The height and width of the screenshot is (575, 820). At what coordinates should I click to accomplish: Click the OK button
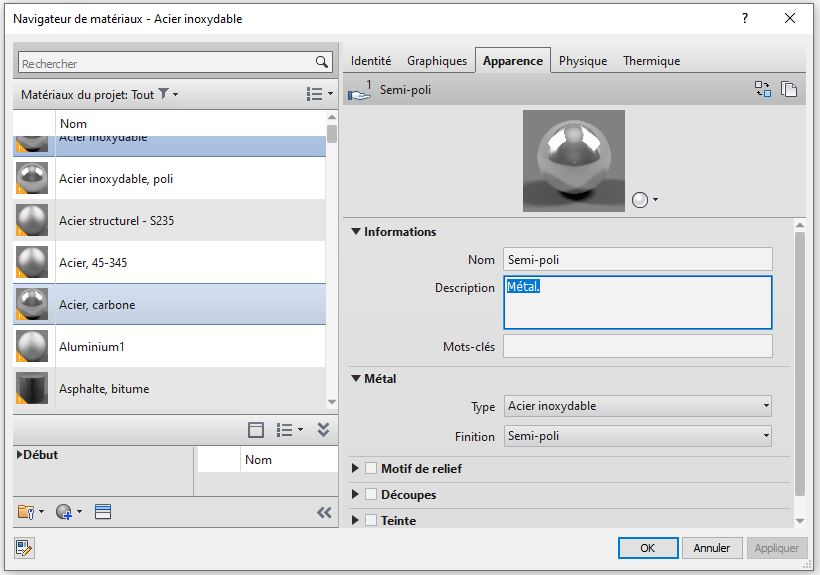[647, 548]
